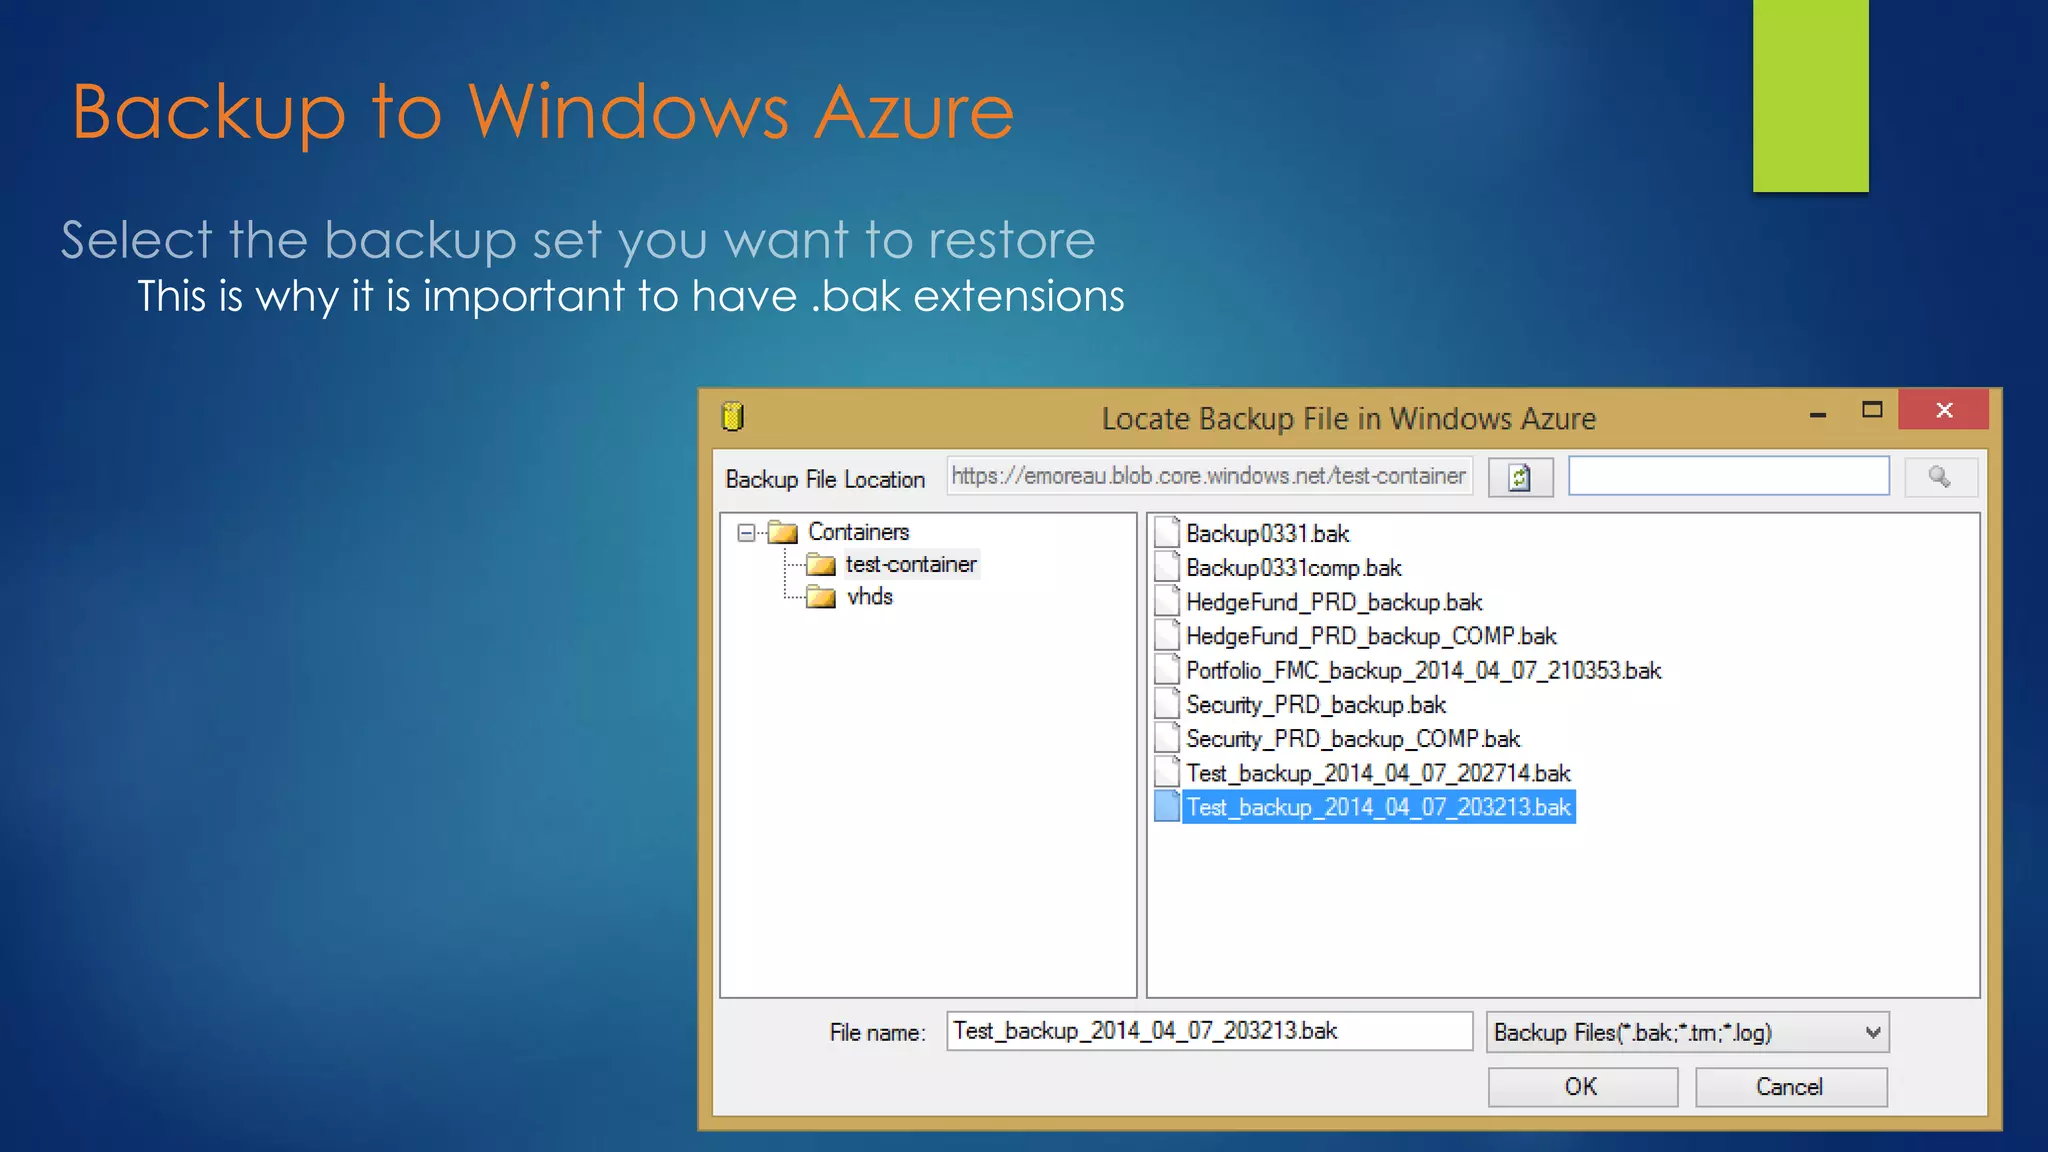
Task: Select the Containers folder icon
Action: click(x=783, y=532)
